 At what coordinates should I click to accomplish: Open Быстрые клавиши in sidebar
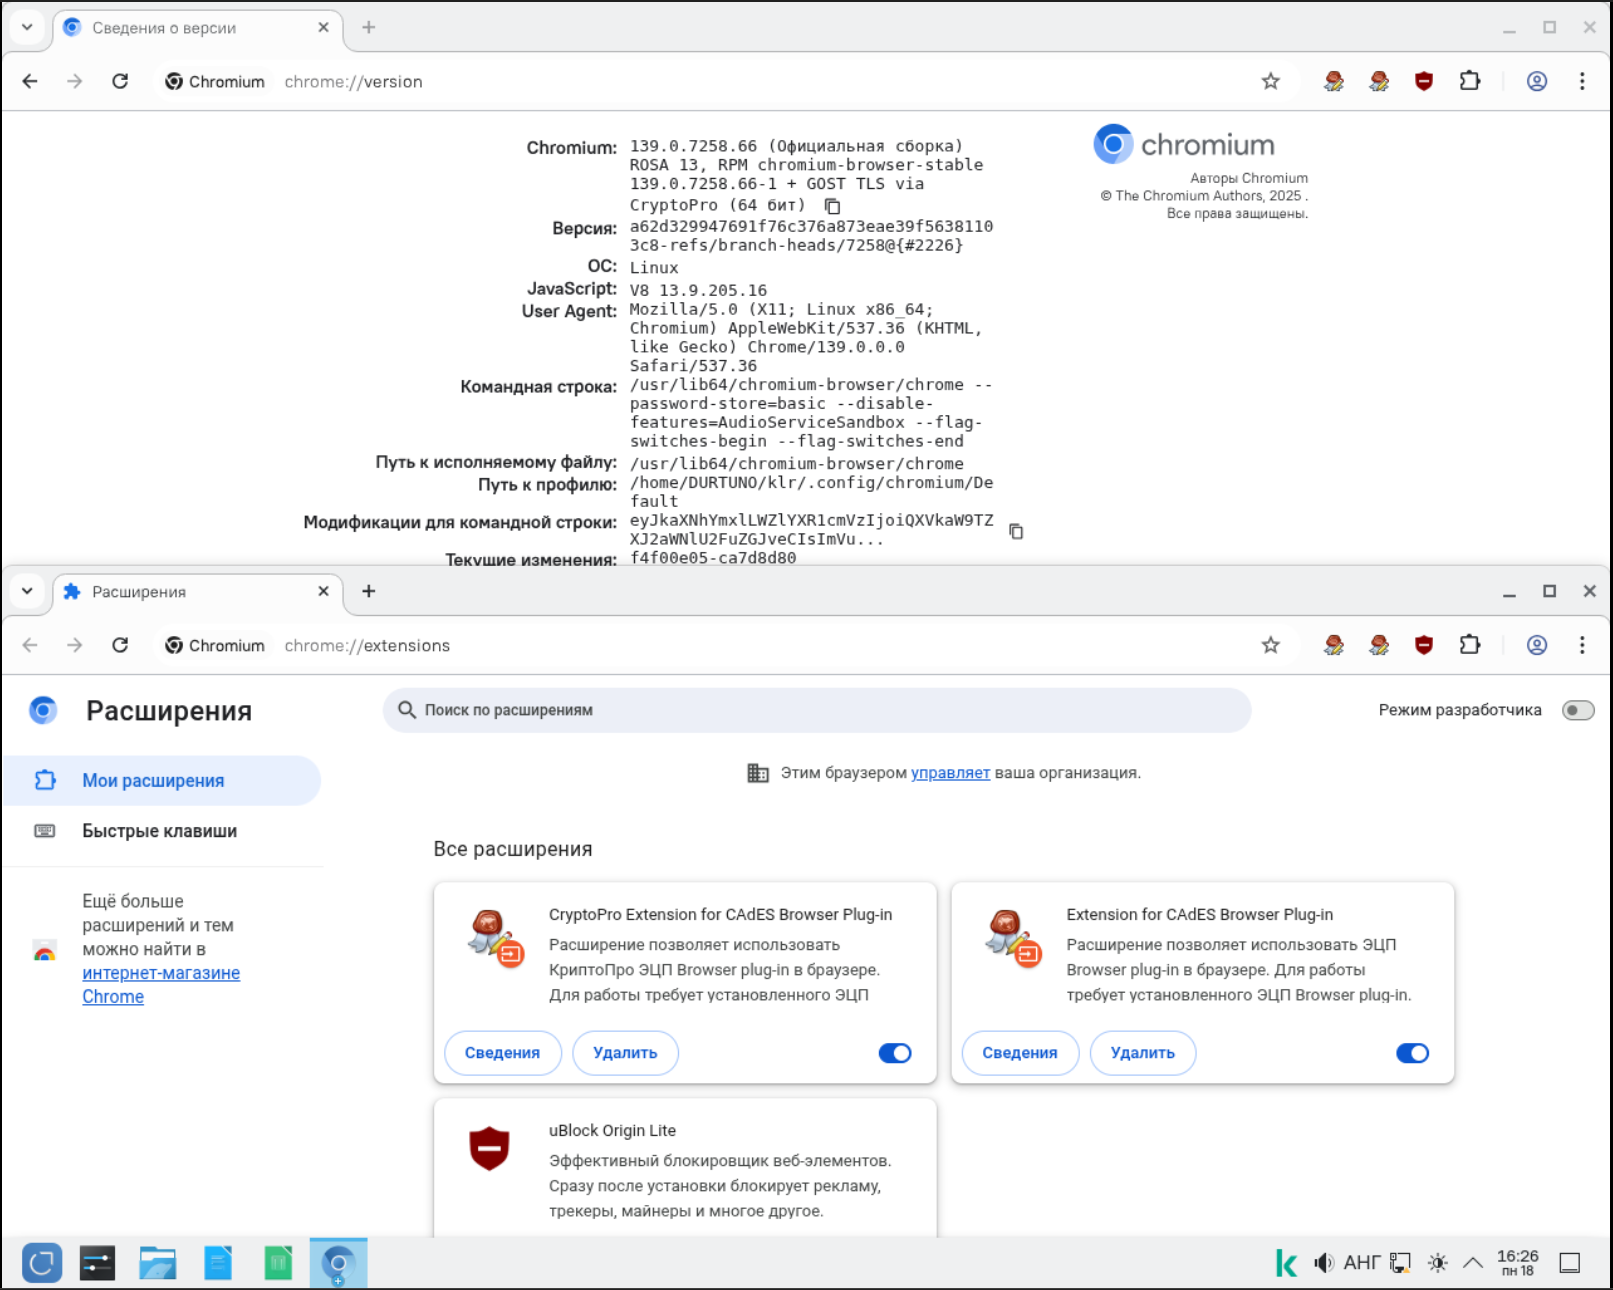pyautogui.click(x=161, y=831)
